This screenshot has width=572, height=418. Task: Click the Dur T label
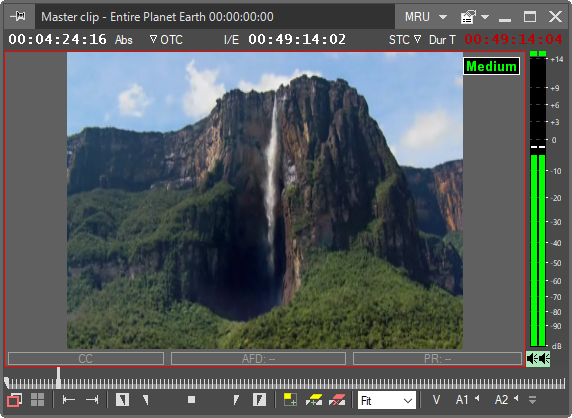point(442,40)
